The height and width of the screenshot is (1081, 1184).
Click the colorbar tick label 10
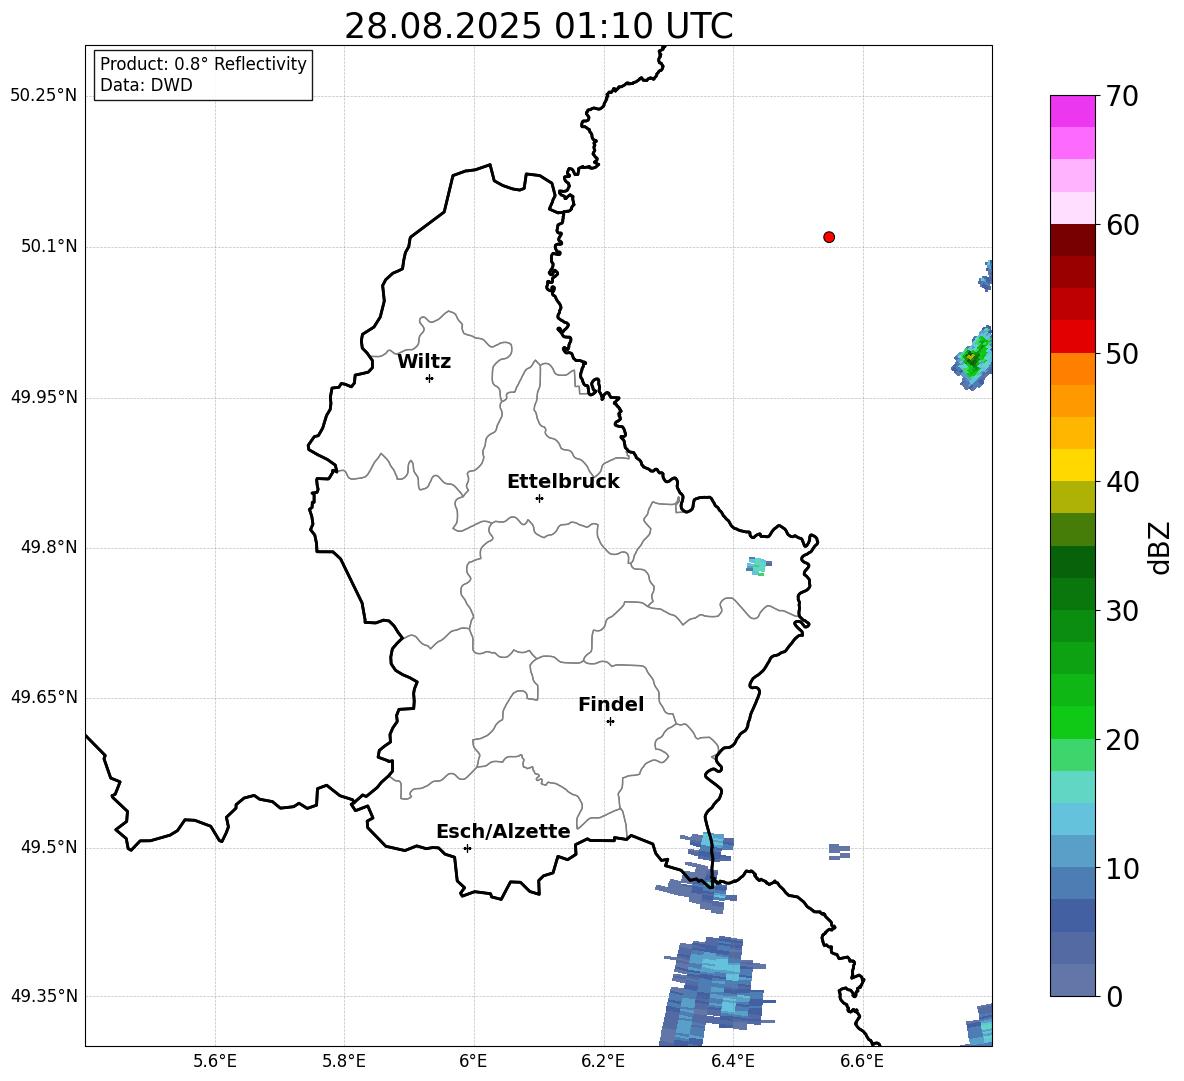click(1122, 869)
